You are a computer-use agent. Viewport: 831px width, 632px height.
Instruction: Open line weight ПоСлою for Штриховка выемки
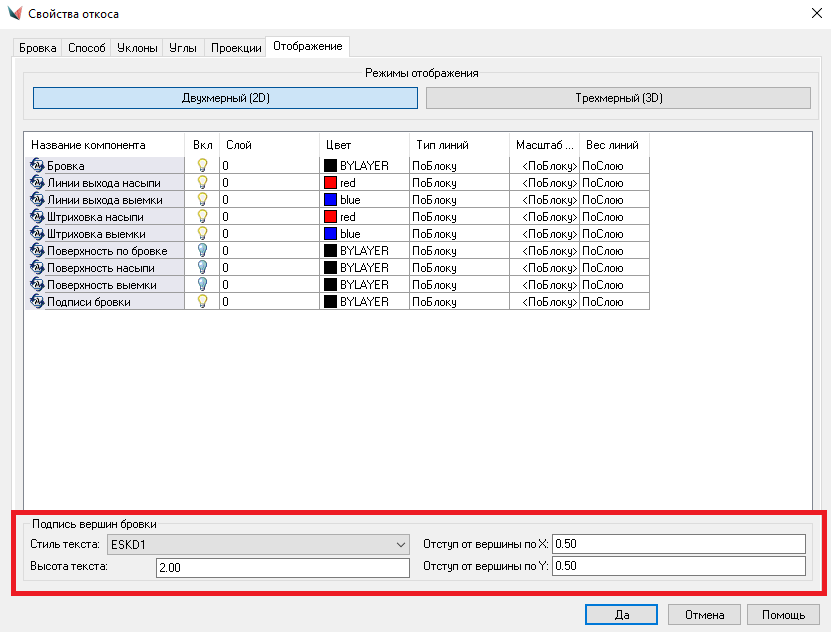[613, 234]
